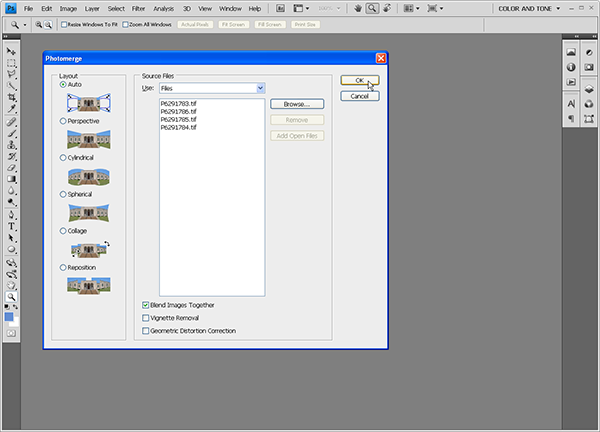Open the Filter menu
Screen dimensions: 600x432
(x=138, y=8)
